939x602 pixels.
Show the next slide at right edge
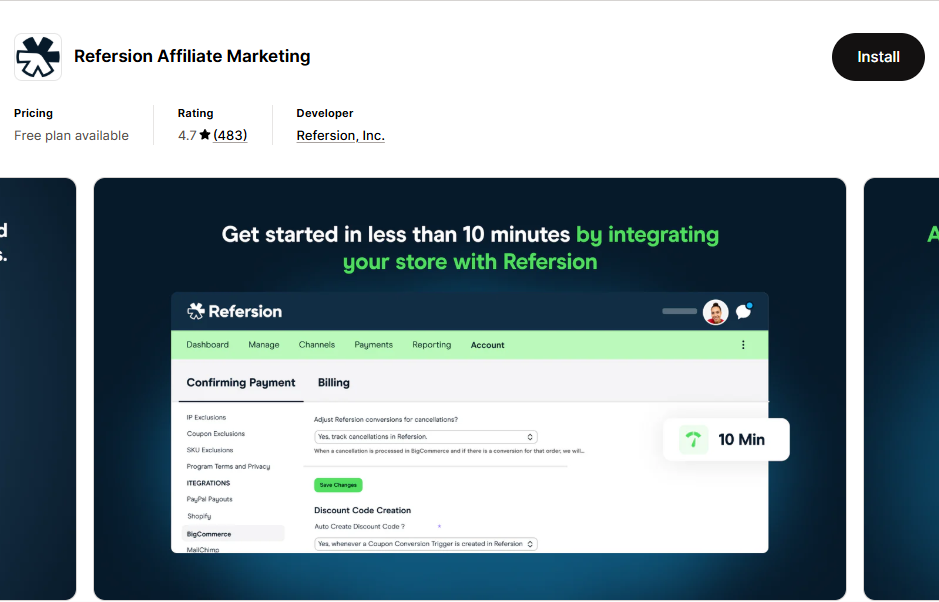pos(901,388)
